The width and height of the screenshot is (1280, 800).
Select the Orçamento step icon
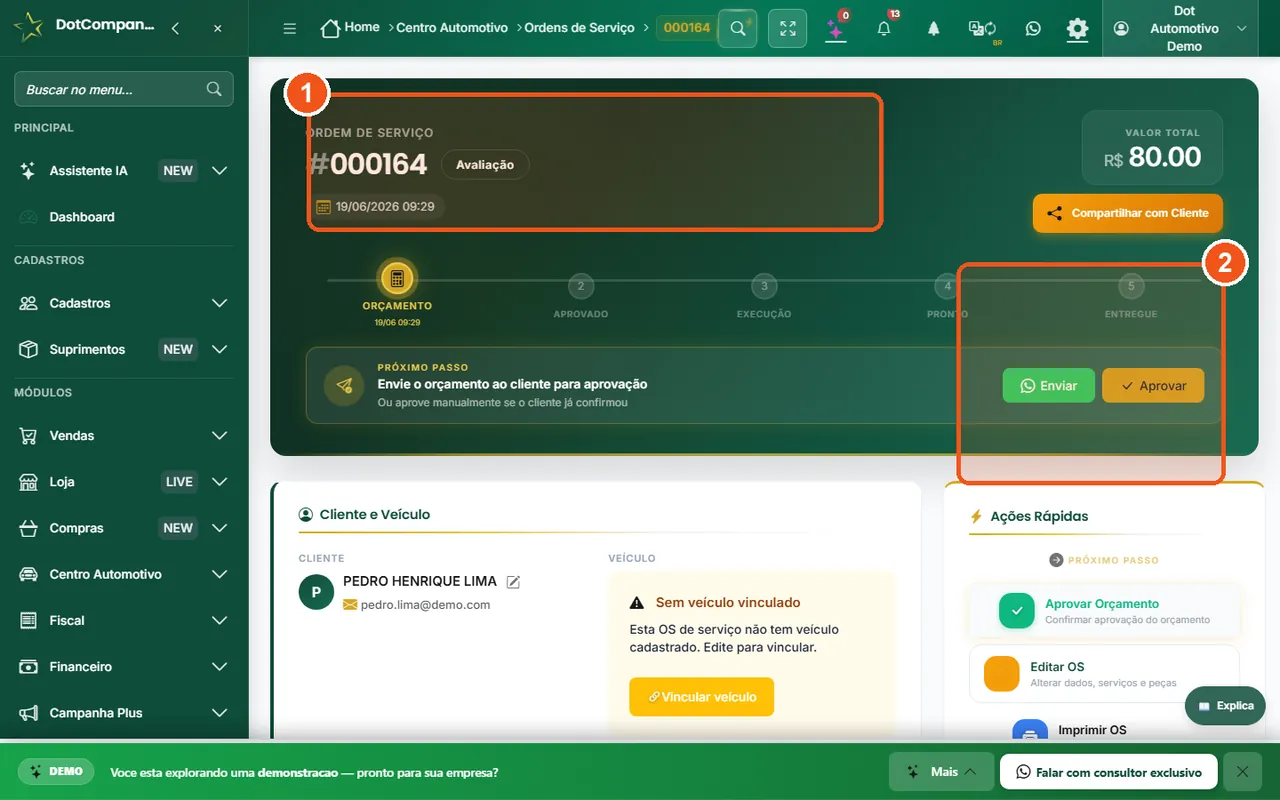click(397, 279)
